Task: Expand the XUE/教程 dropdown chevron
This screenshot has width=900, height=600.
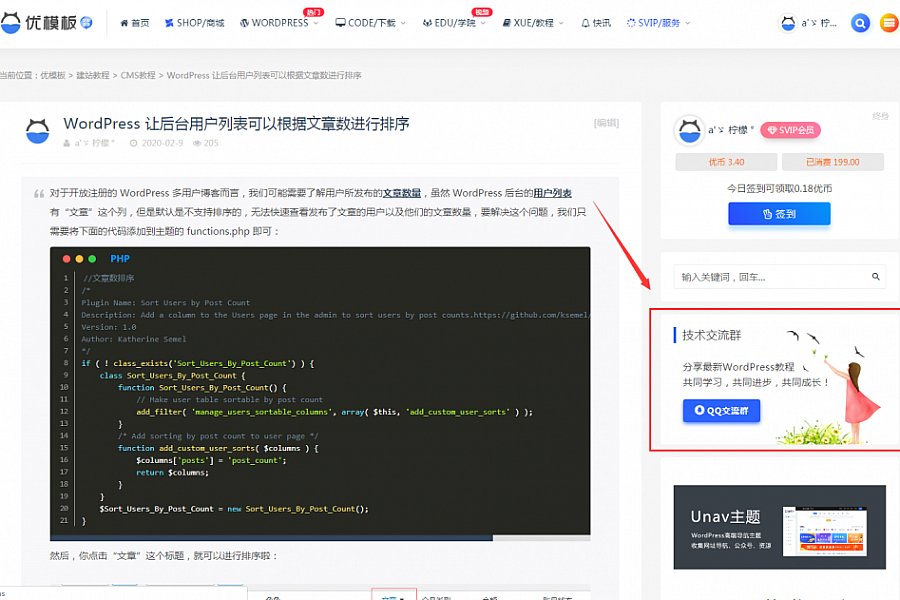Action: point(561,23)
